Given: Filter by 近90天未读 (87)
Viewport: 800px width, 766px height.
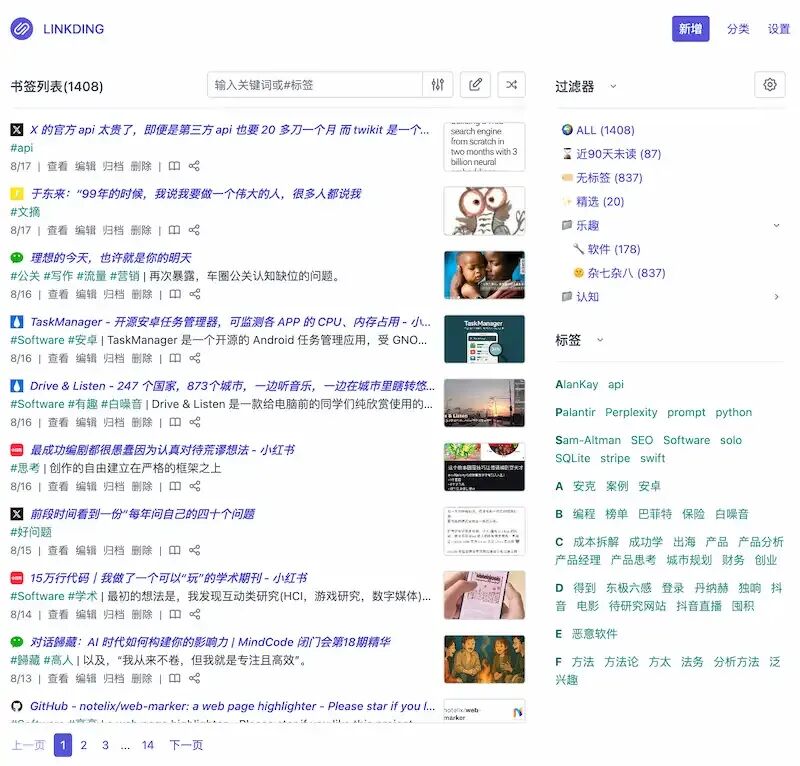Looking at the screenshot, I should [x=618, y=154].
